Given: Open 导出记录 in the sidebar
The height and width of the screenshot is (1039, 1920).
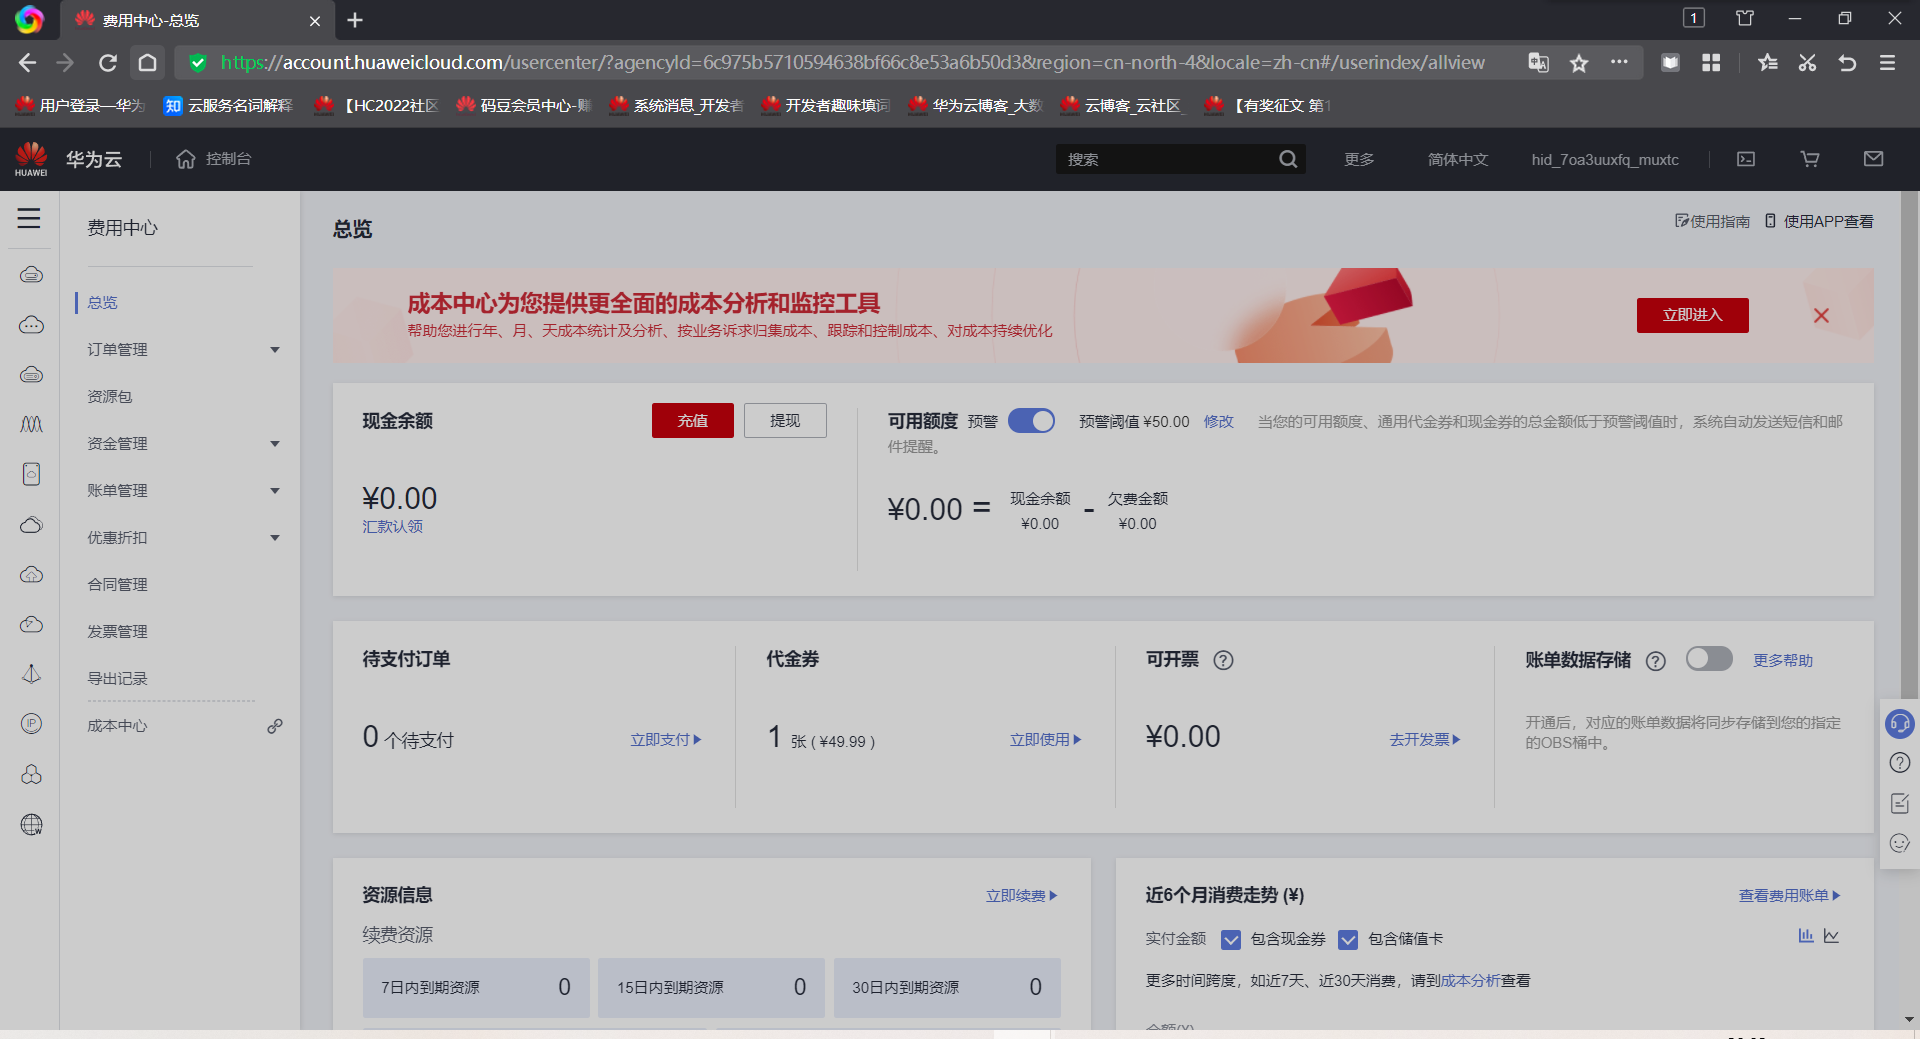Looking at the screenshot, I should click(x=117, y=679).
